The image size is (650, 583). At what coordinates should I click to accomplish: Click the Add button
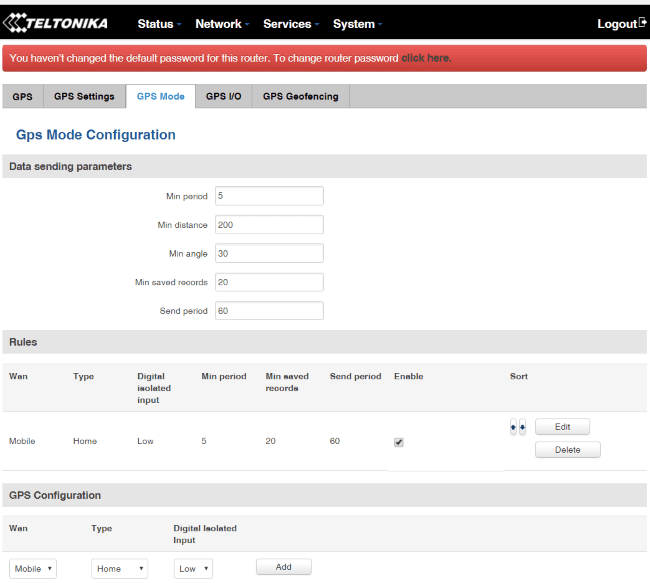click(x=283, y=567)
